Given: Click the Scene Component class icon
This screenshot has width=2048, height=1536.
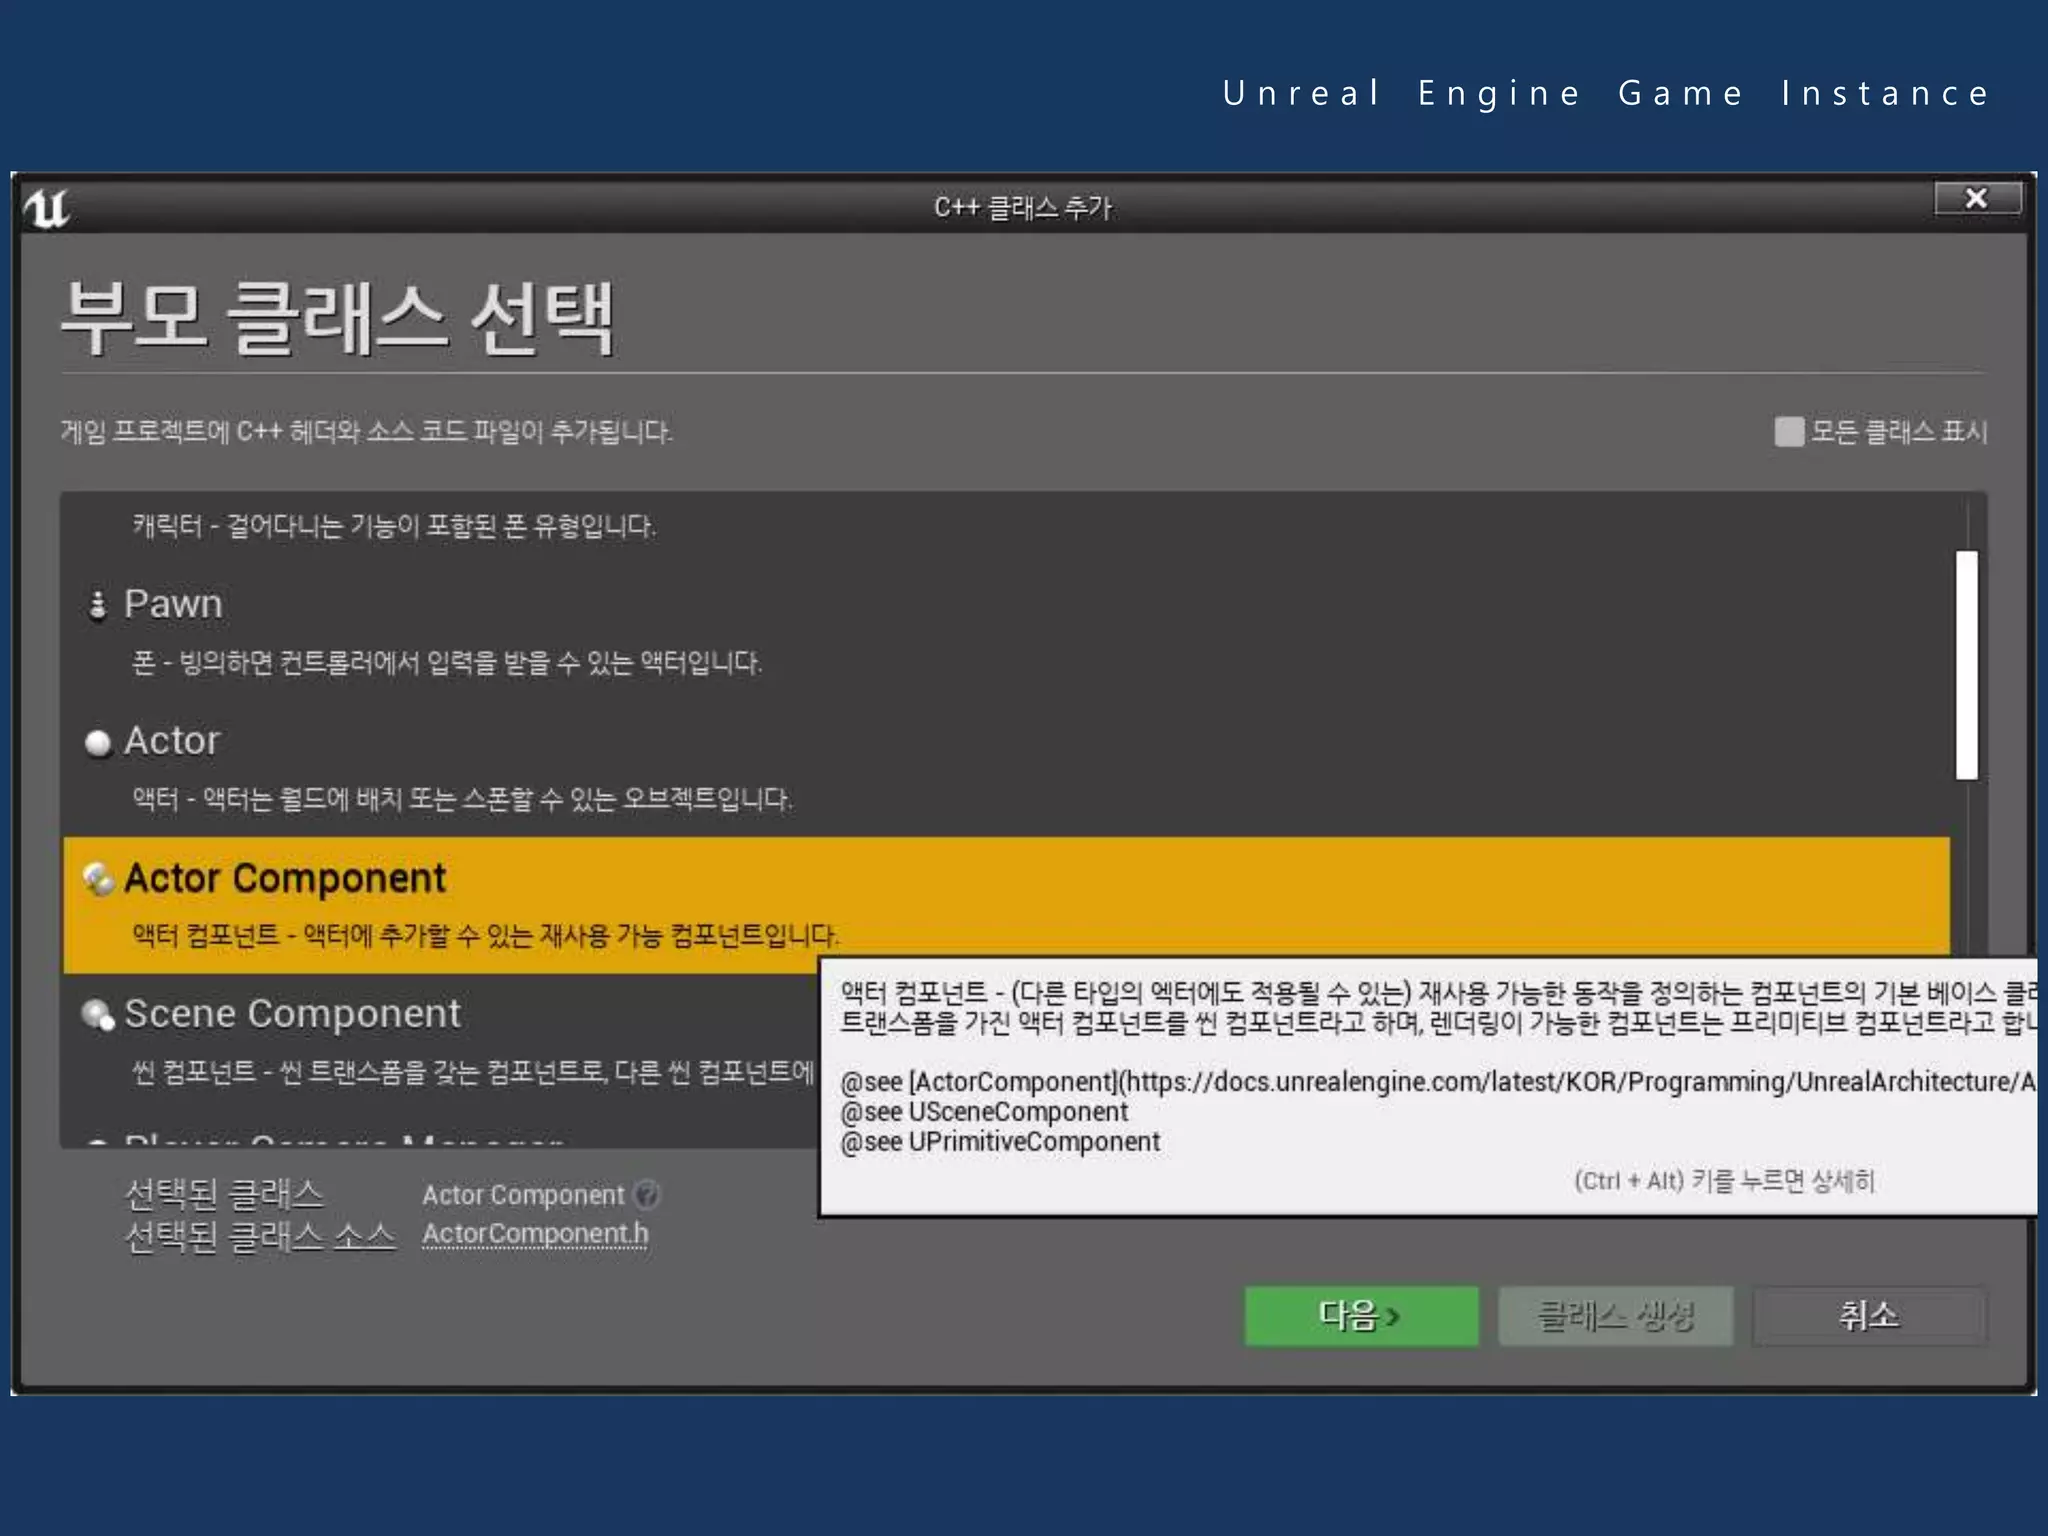Looking at the screenshot, I should tap(98, 1015).
